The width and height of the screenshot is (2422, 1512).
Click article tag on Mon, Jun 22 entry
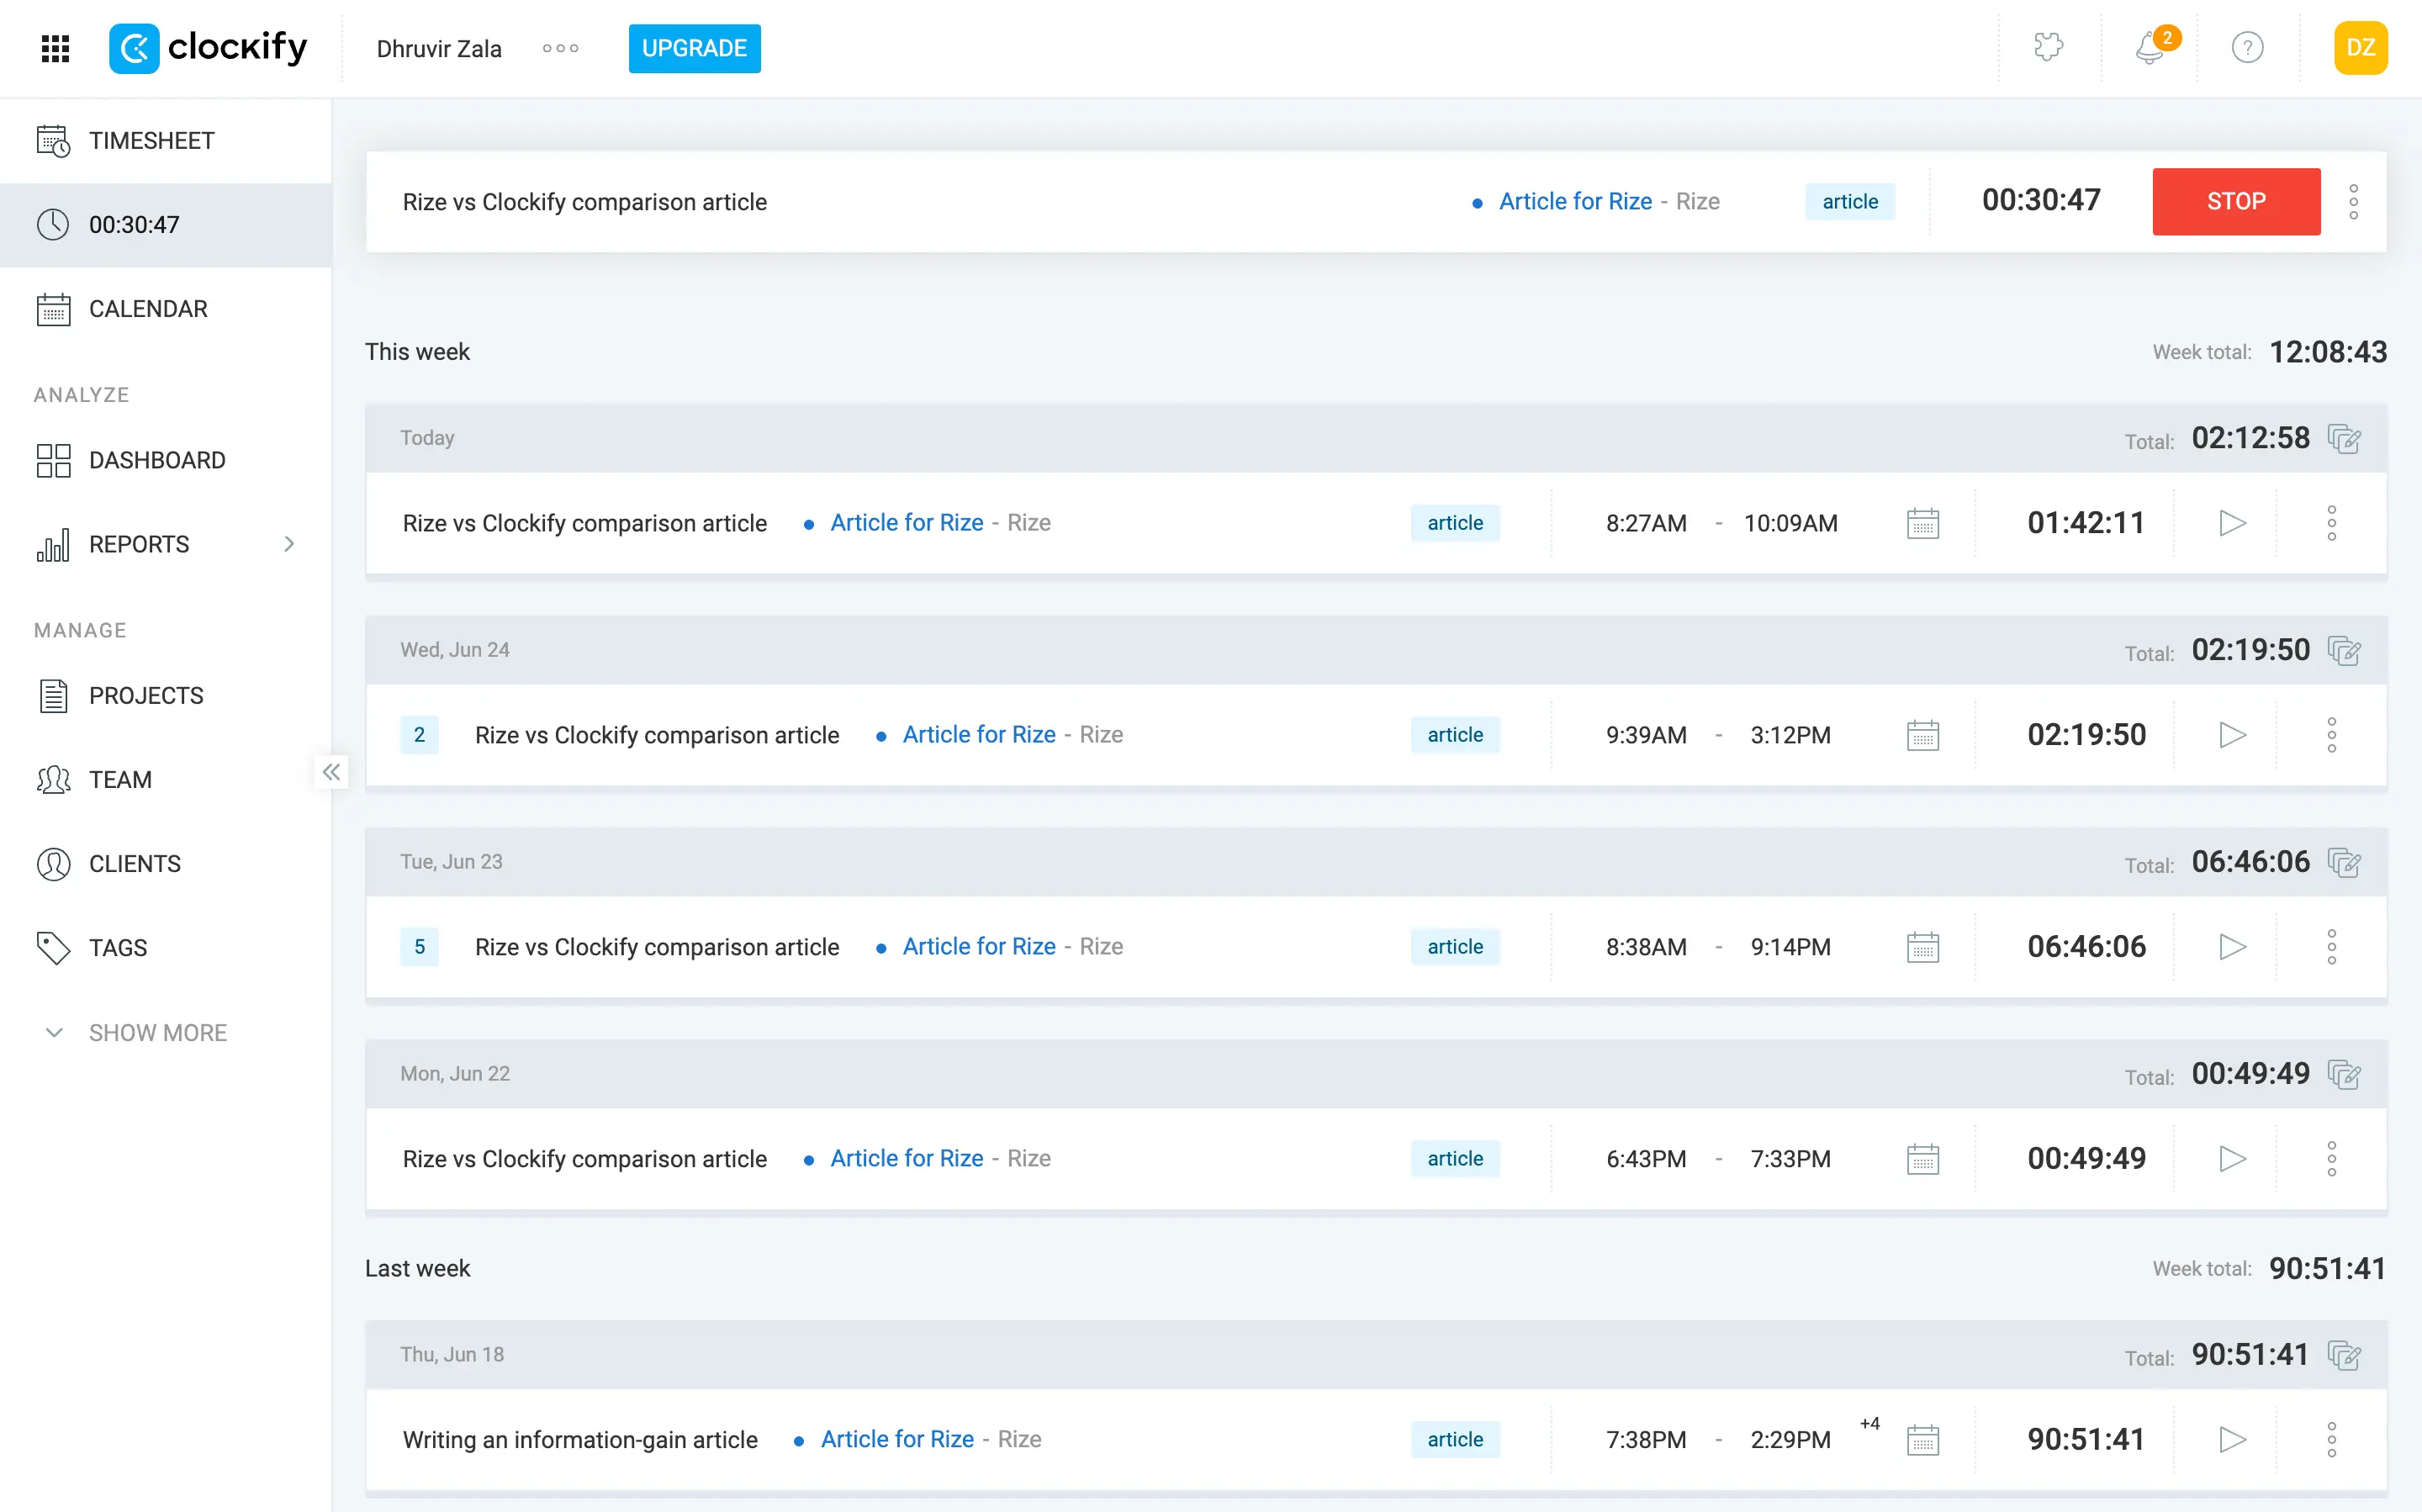click(1455, 1159)
